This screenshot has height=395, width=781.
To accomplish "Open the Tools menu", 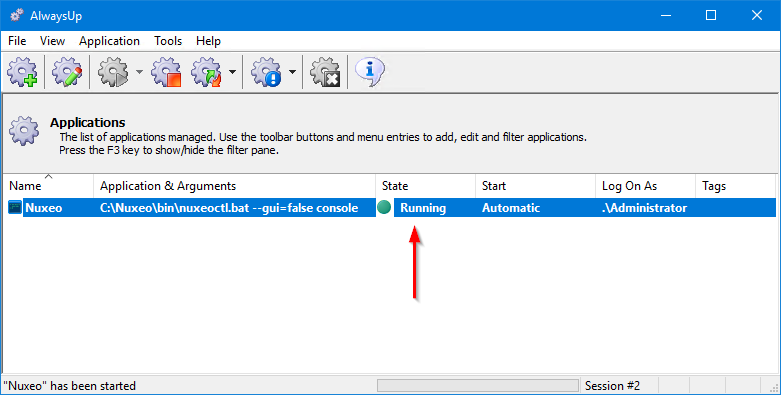I will (x=168, y=41).
